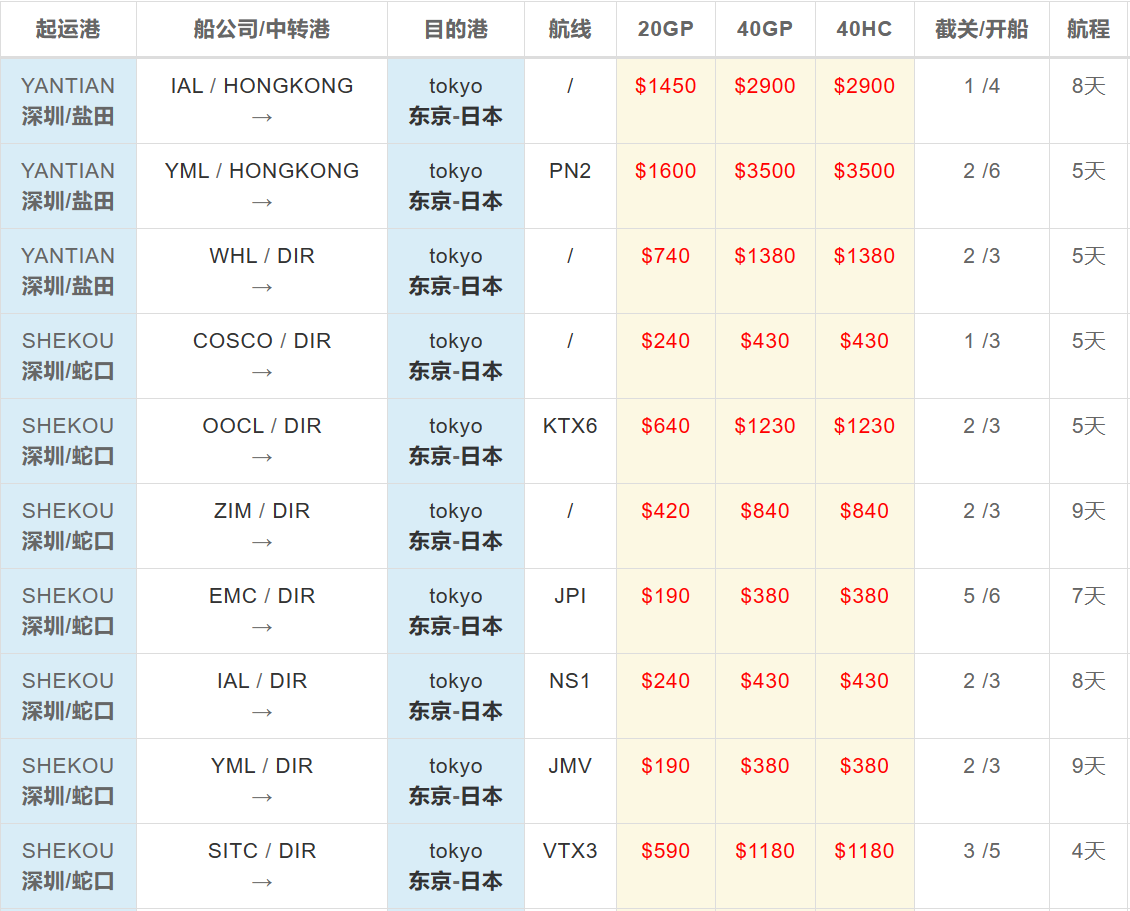Select the 起运港 column header

coord(68,29)
